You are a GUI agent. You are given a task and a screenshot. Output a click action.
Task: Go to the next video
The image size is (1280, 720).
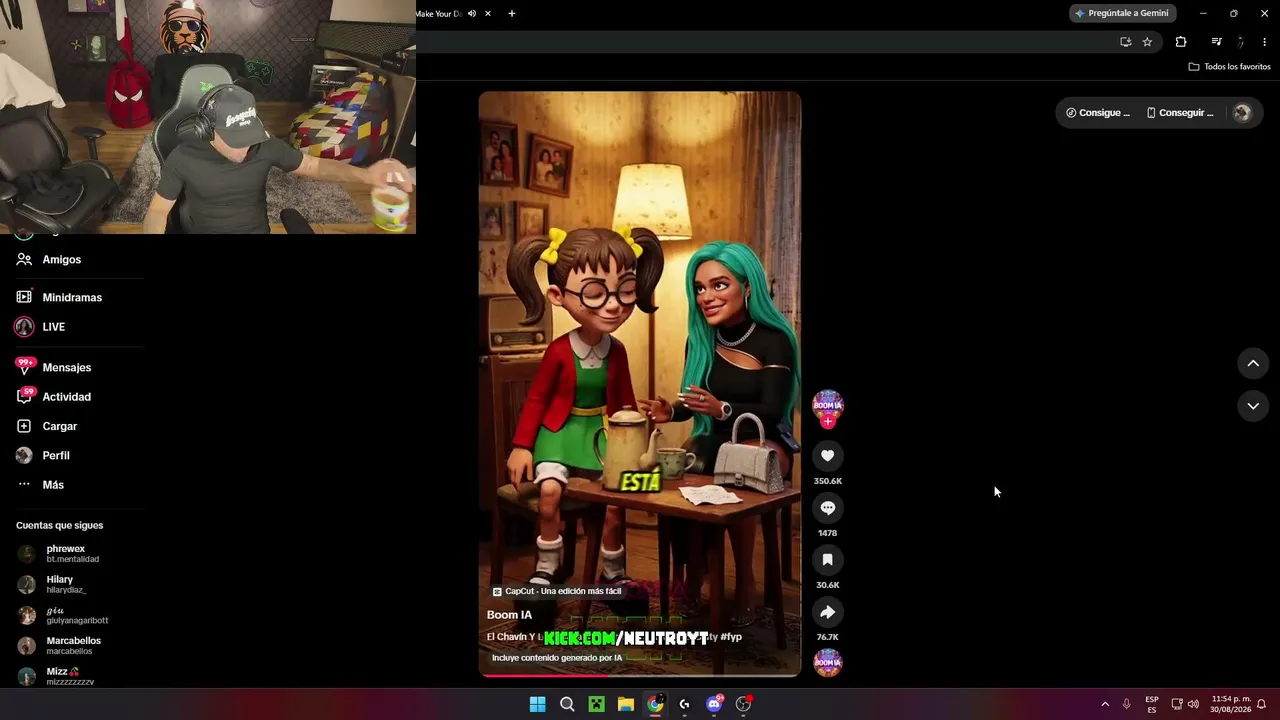click(x=1253, y=406)
